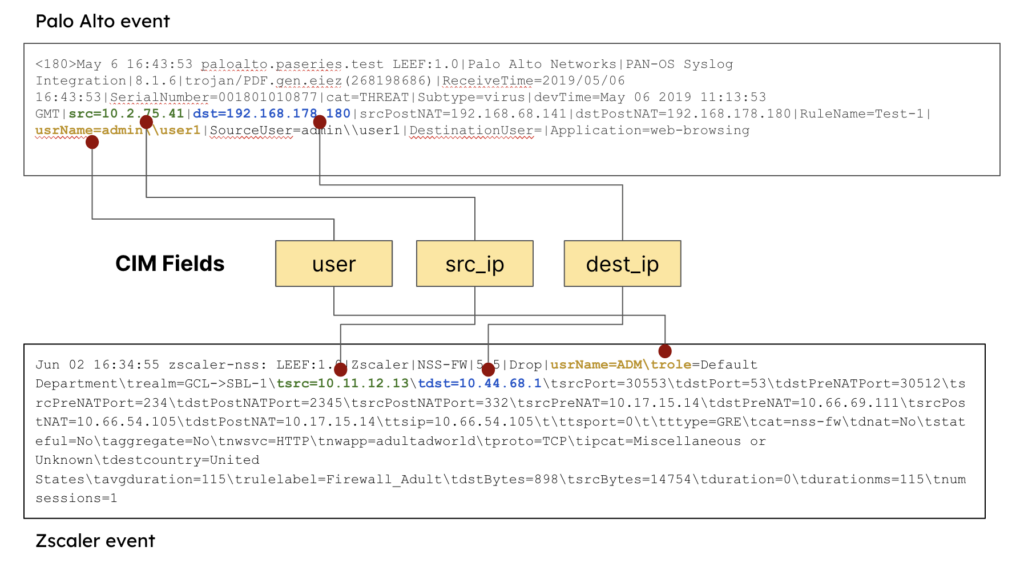Click green "tsrc=10.11.12.13" in Zscaler event
This screenshot has width=1024, height=567.
(x=343, y=383)
